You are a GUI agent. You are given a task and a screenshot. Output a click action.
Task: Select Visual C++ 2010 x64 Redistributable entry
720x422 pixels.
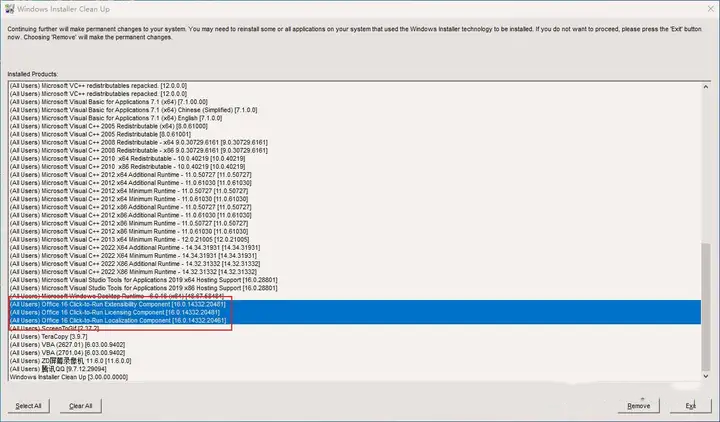point(128,159)
